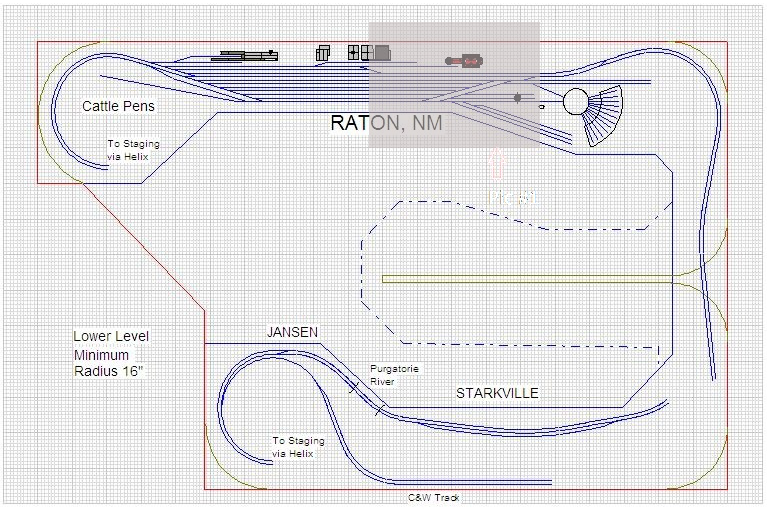767x509 pixels.
Task: Click the turntable circle in Raton yard
Action: (x=576, y=101)
